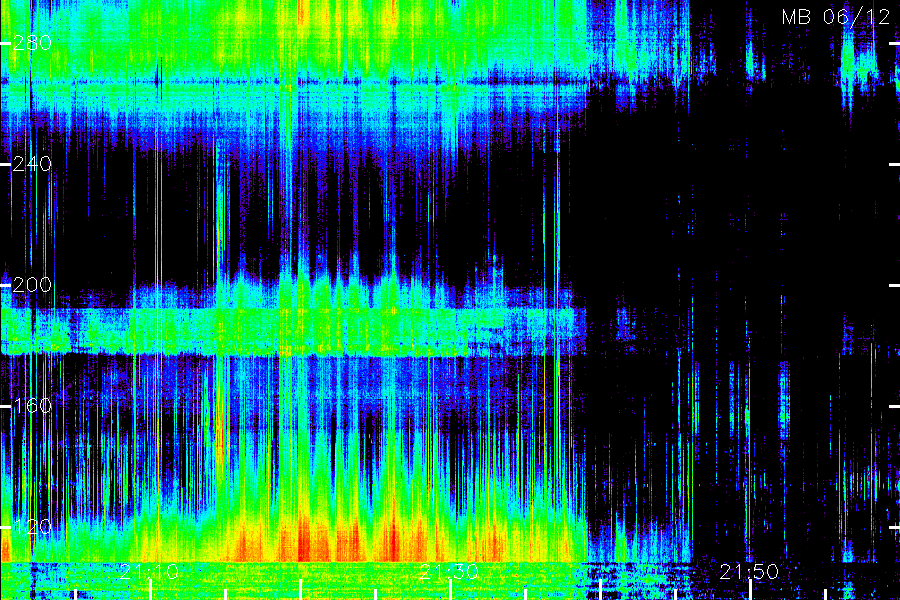Click the 120 frequency axis label
Viewport: 900px width, 600px height.
(32, 527)
